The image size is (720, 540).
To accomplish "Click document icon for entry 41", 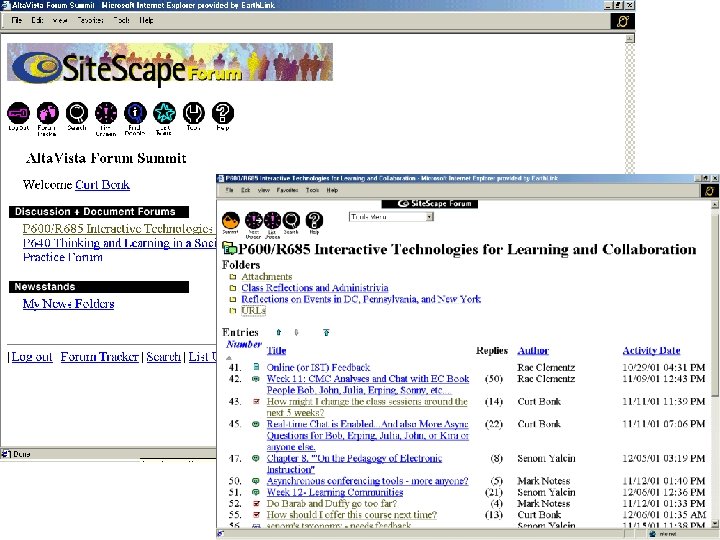I will [x=256, y=367].
